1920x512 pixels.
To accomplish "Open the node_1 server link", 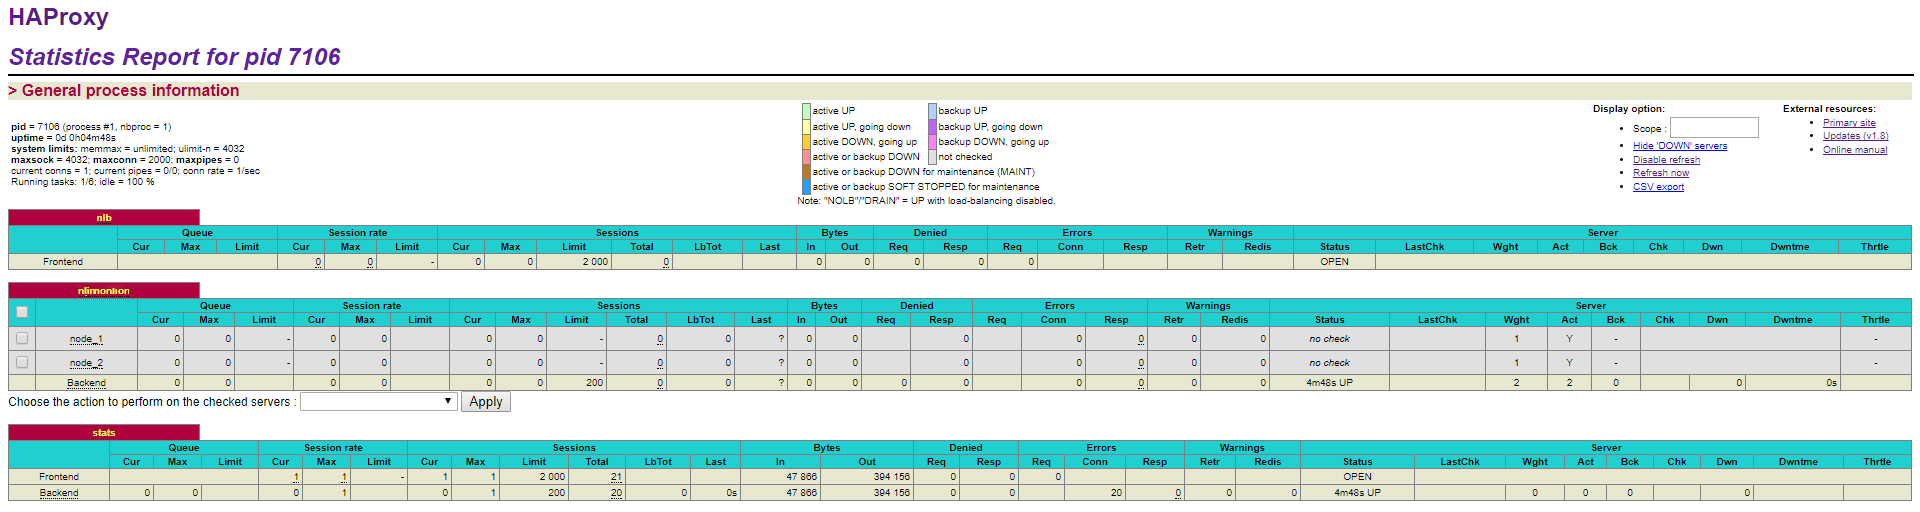I will coord(86,339).
